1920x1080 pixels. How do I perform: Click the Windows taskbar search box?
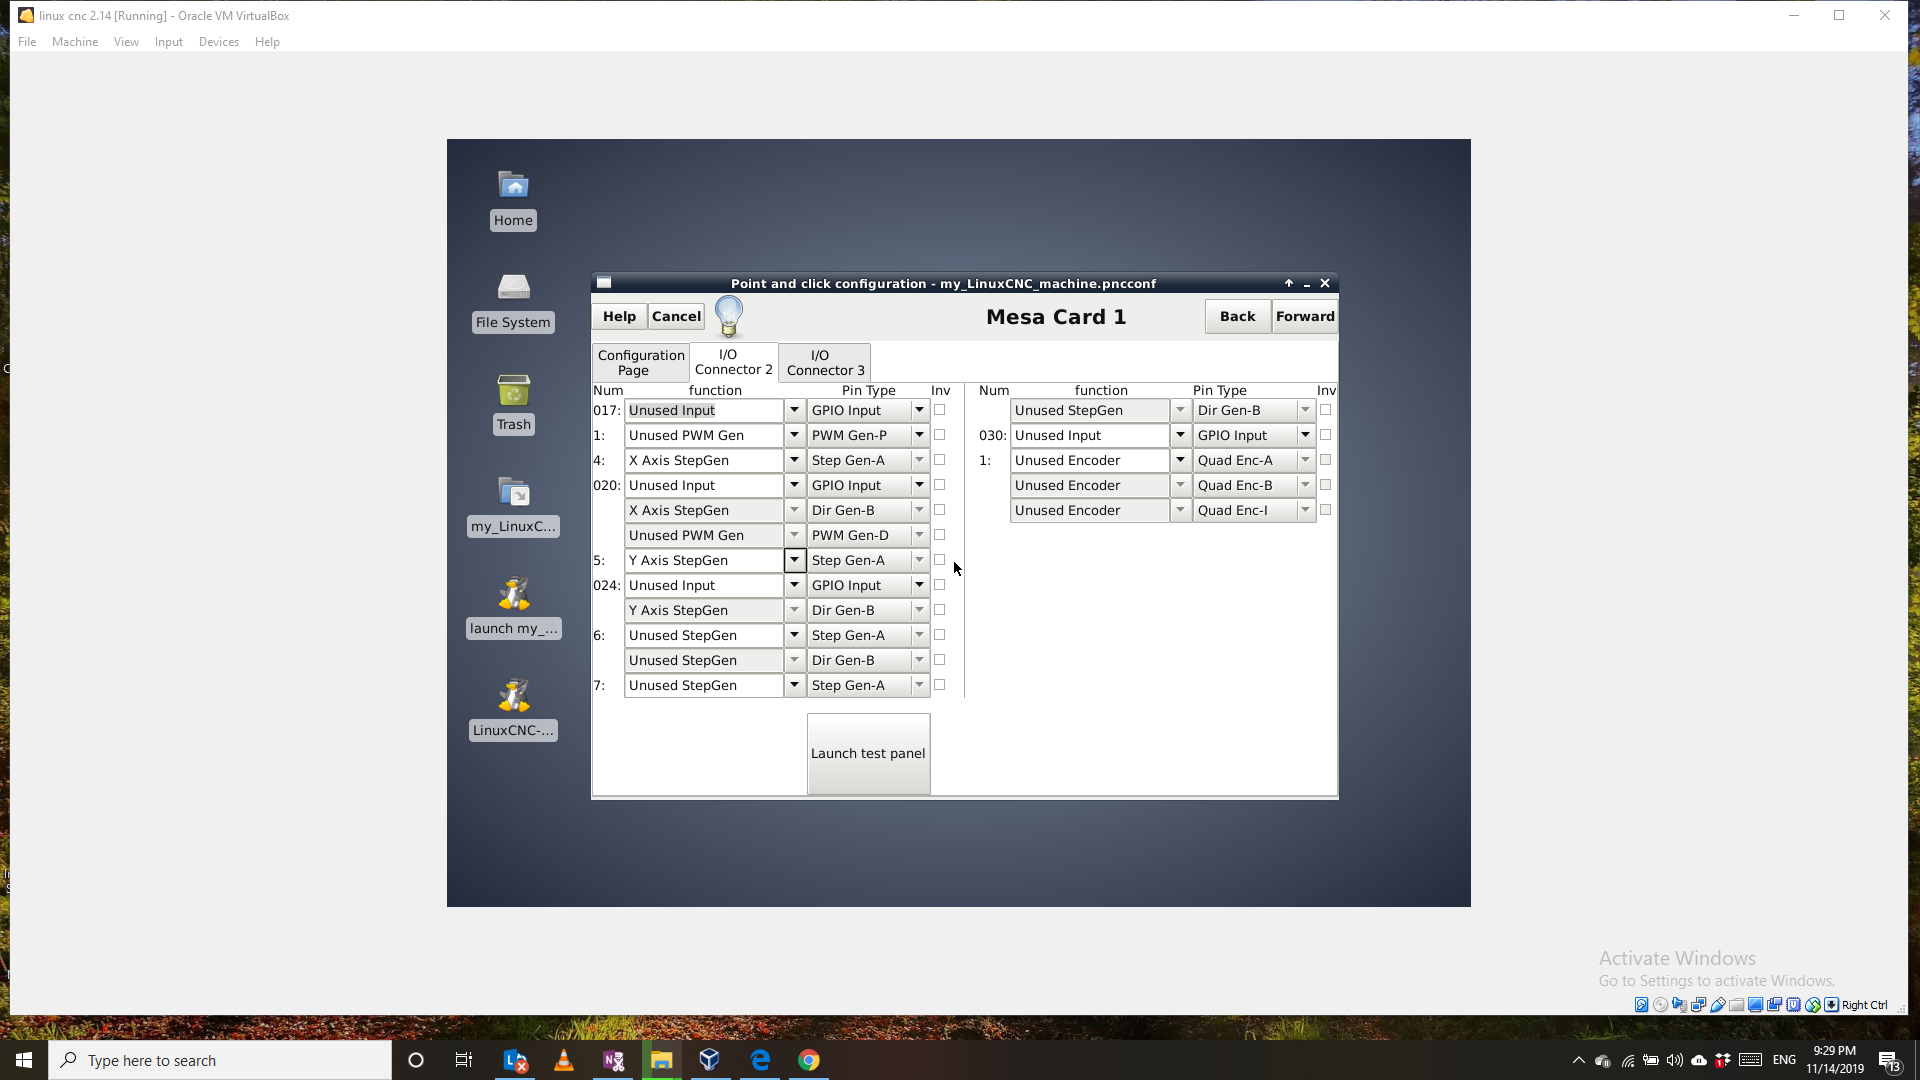click(x=220, y=1060)
